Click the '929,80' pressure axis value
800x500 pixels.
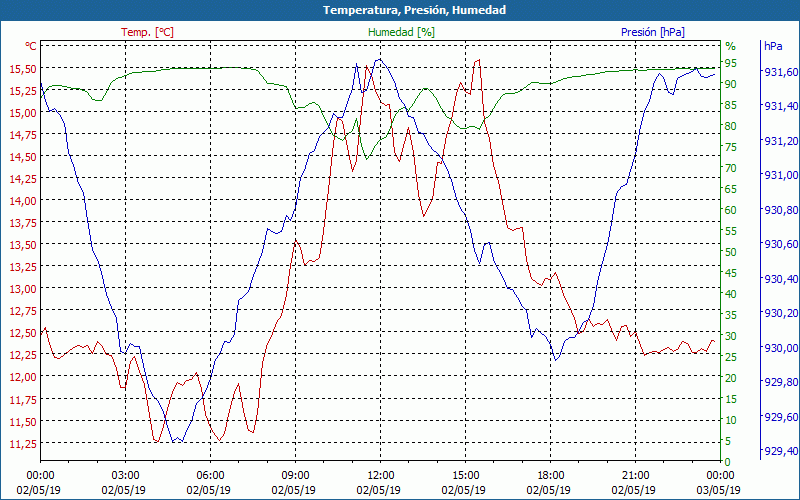[781, 382]
